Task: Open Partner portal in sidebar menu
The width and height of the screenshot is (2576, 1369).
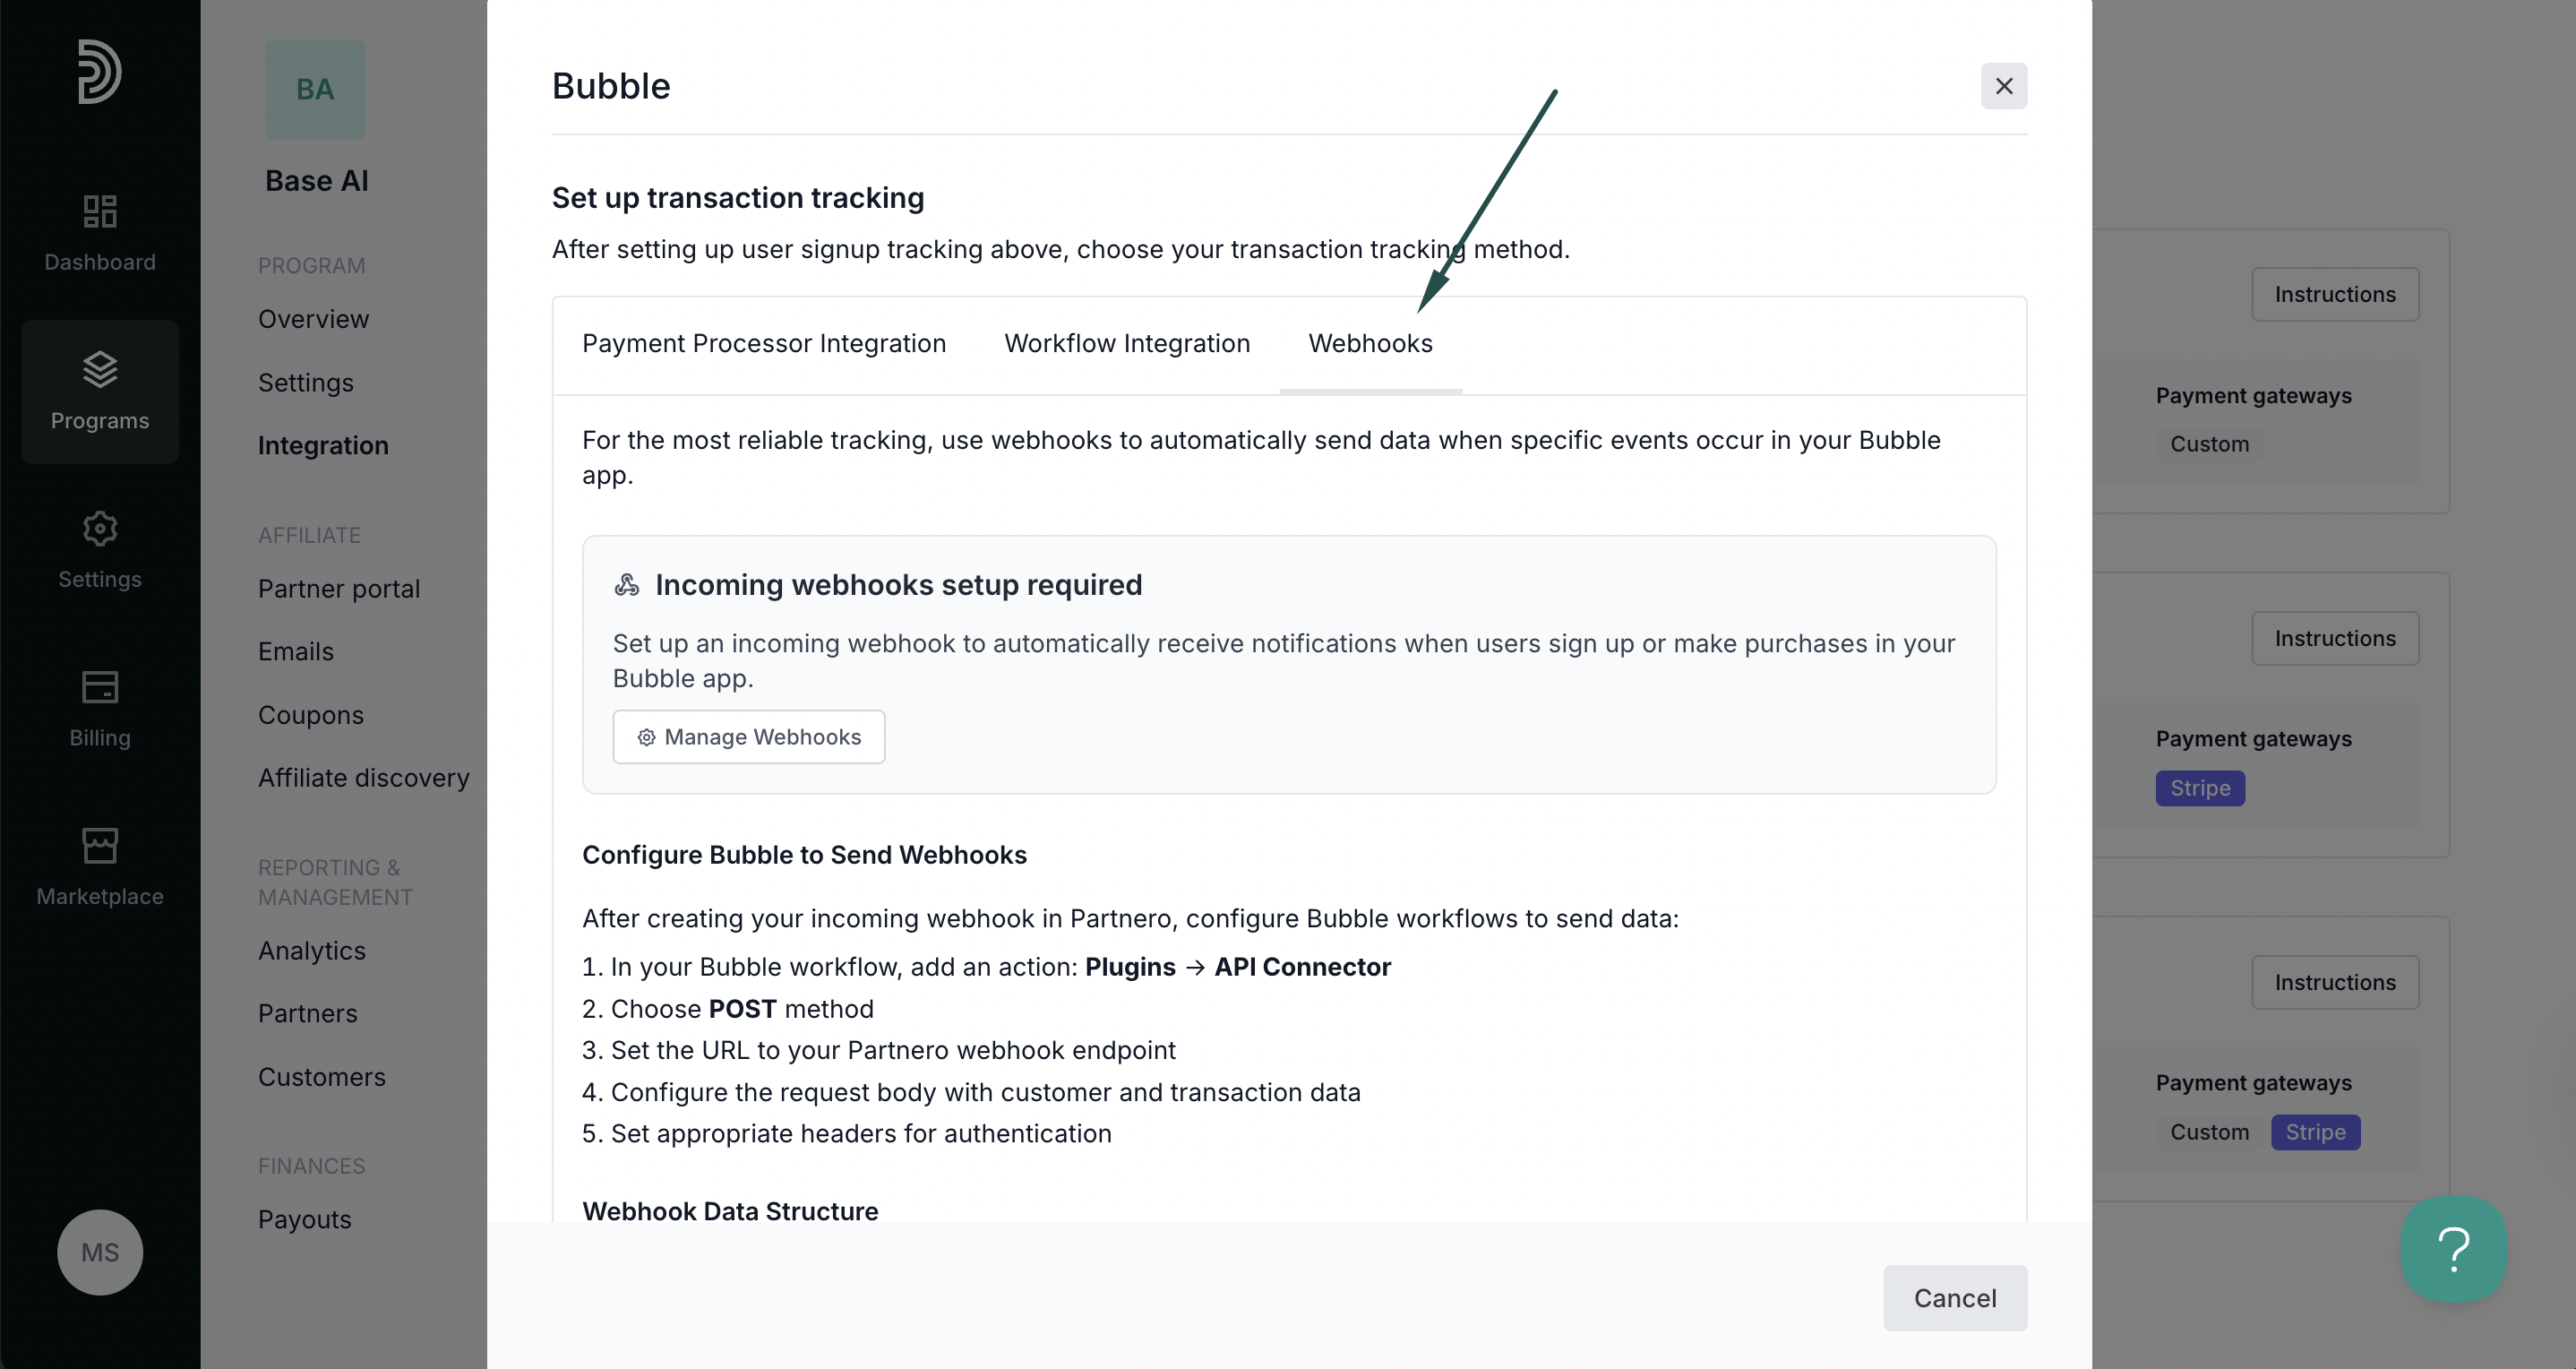Action: [x=339, y=588]
